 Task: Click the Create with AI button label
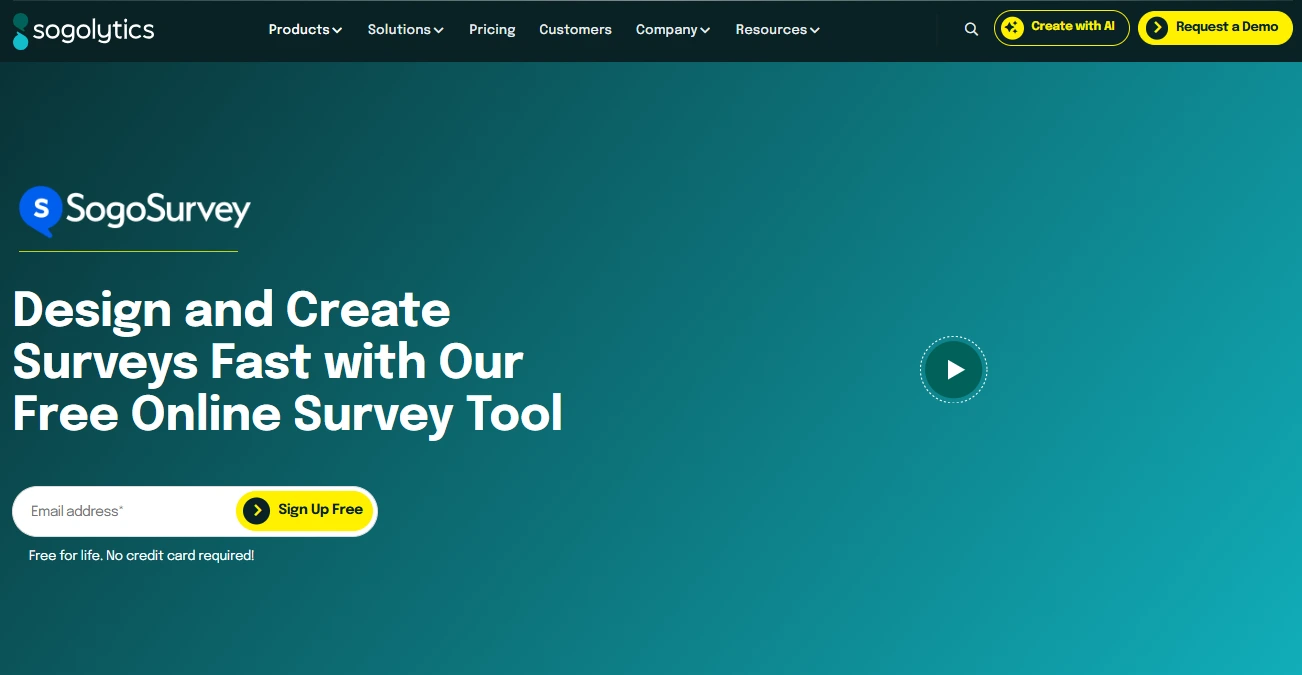coord(1072,27)
